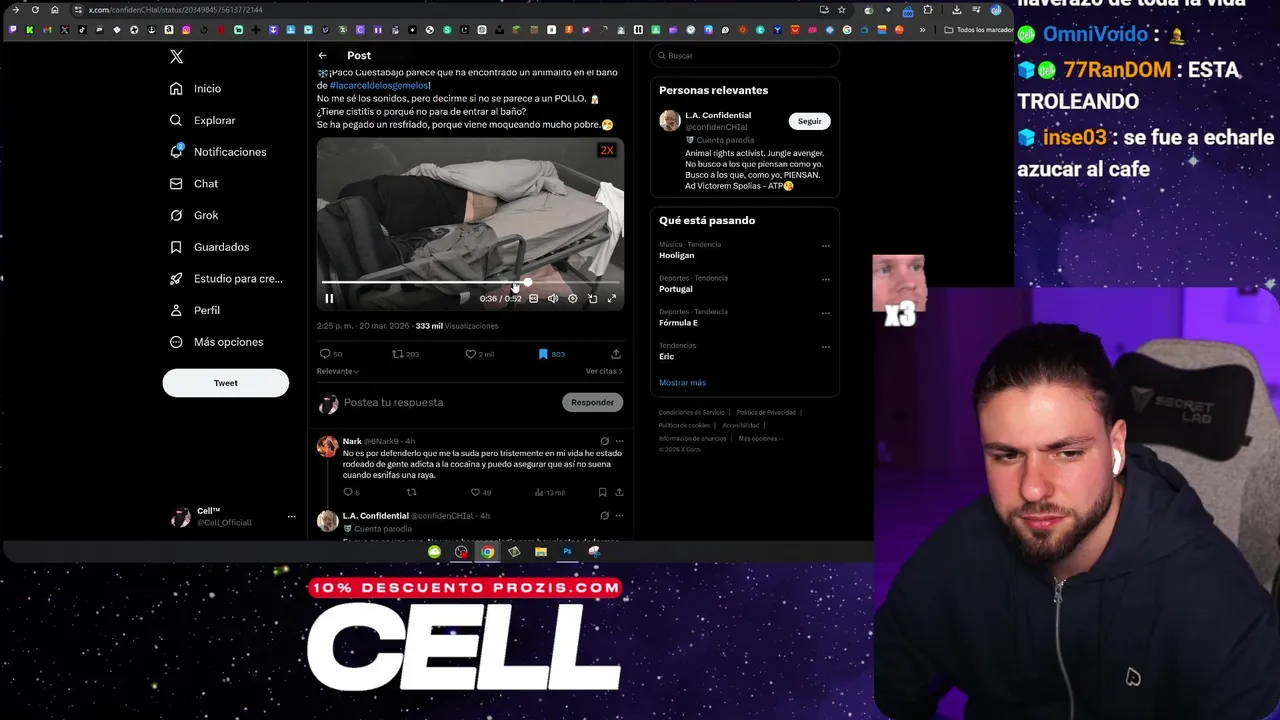Toggle bookmark with 803 saves
1280x720 pixels.
click(x=551, y=354)
